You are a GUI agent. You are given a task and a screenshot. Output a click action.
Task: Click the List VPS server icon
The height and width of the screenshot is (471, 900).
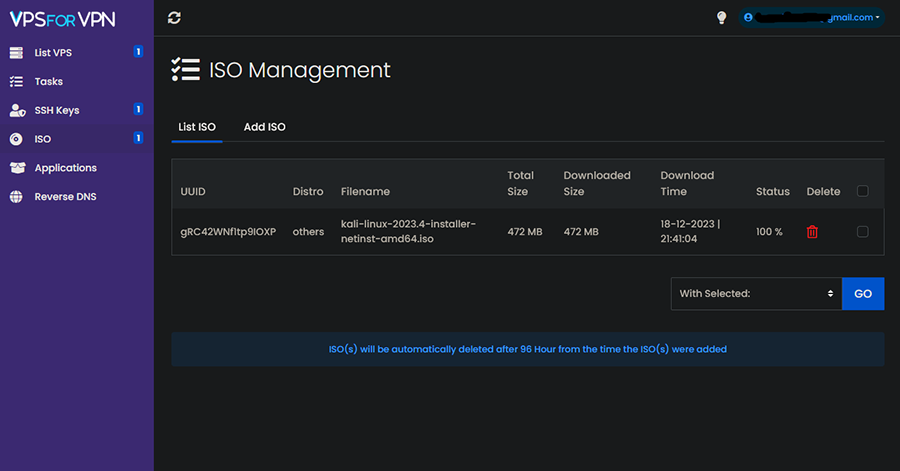(16, 53)
